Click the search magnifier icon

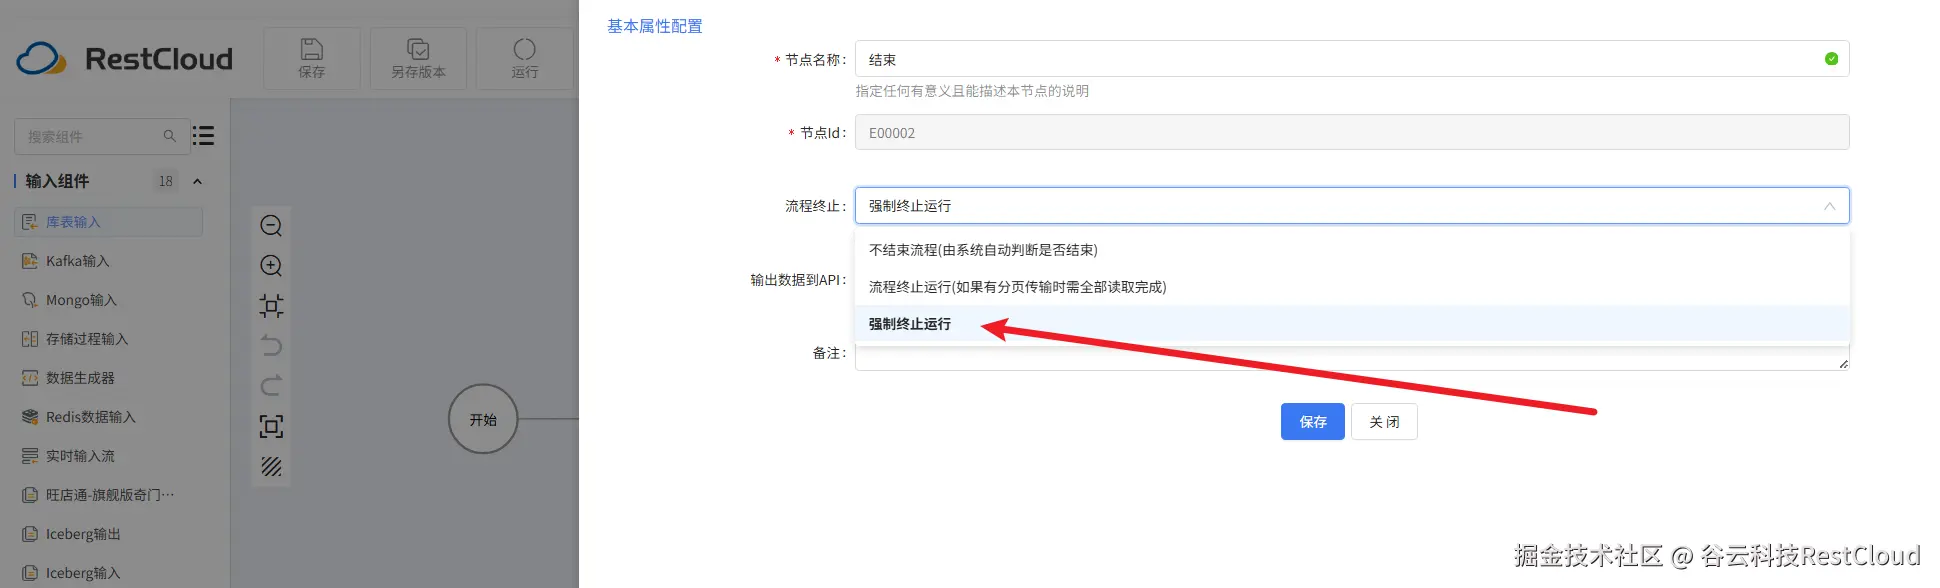(170, 136)
